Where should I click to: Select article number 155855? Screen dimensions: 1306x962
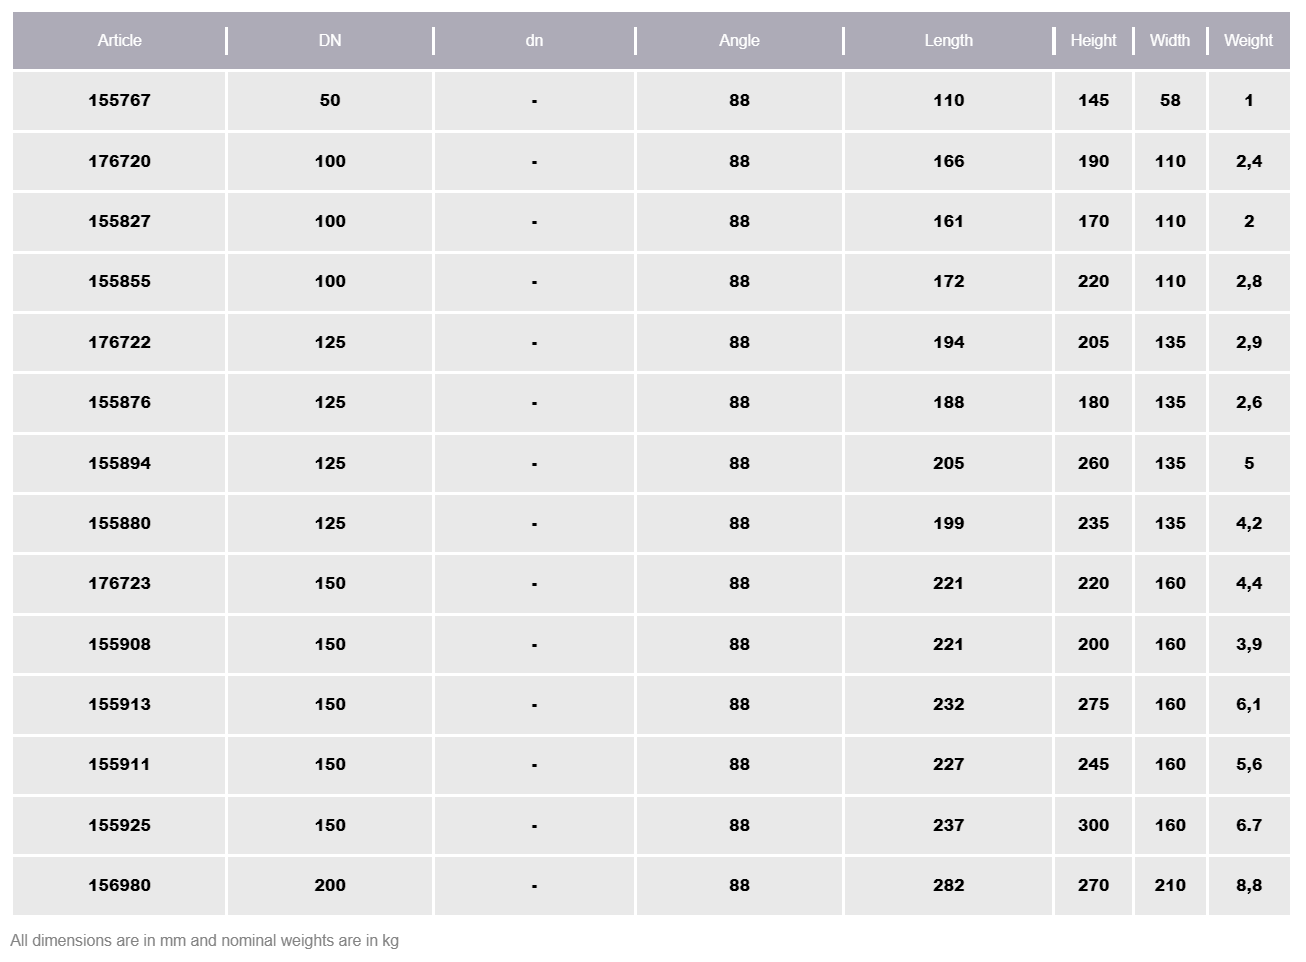pyautogui.click(x=119, y=281)
